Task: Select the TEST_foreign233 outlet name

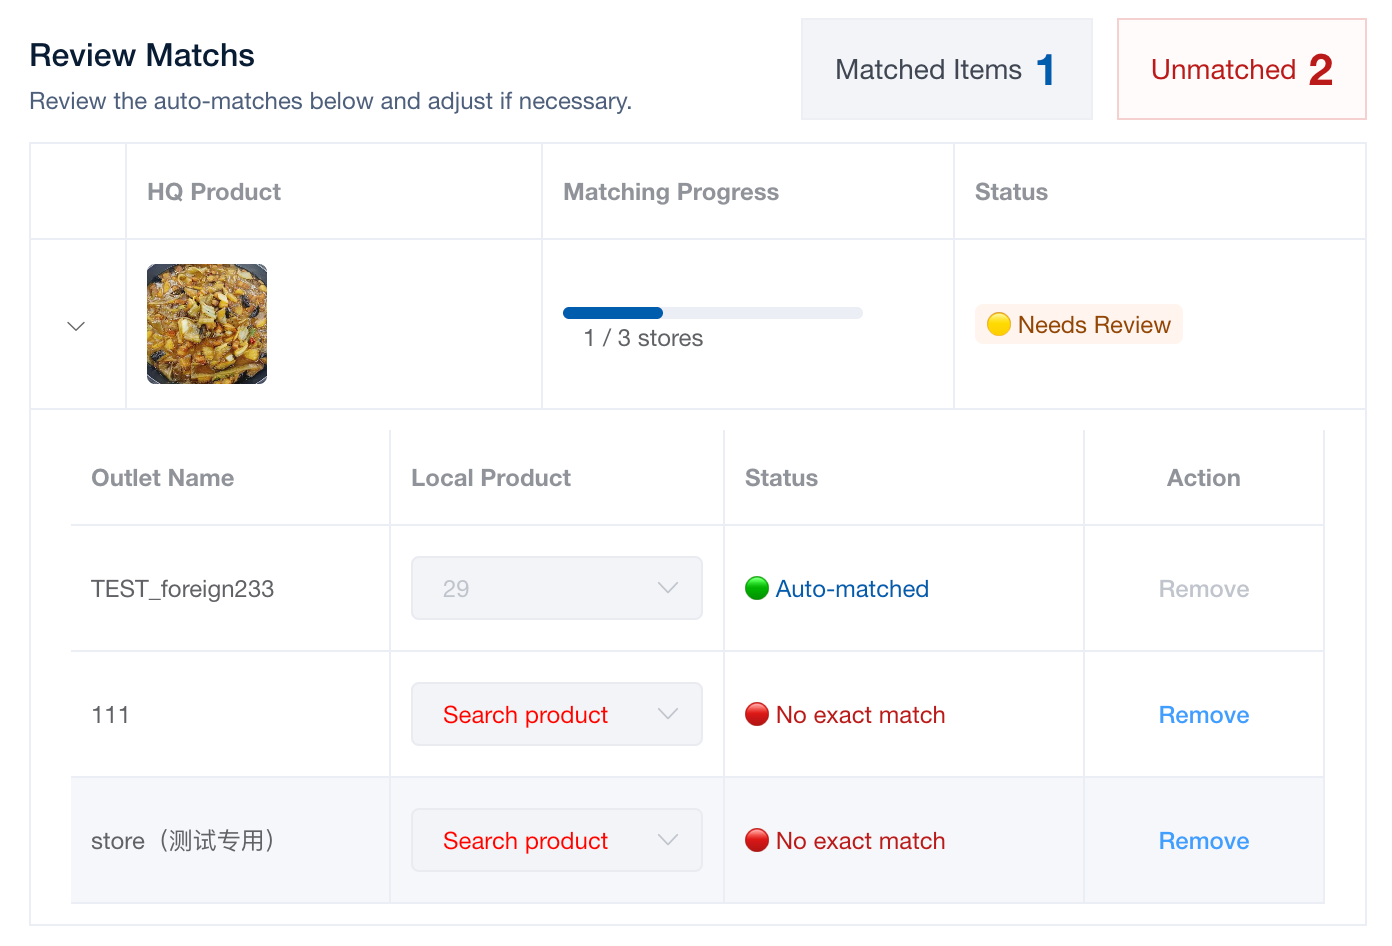Action: coord(182,589)
